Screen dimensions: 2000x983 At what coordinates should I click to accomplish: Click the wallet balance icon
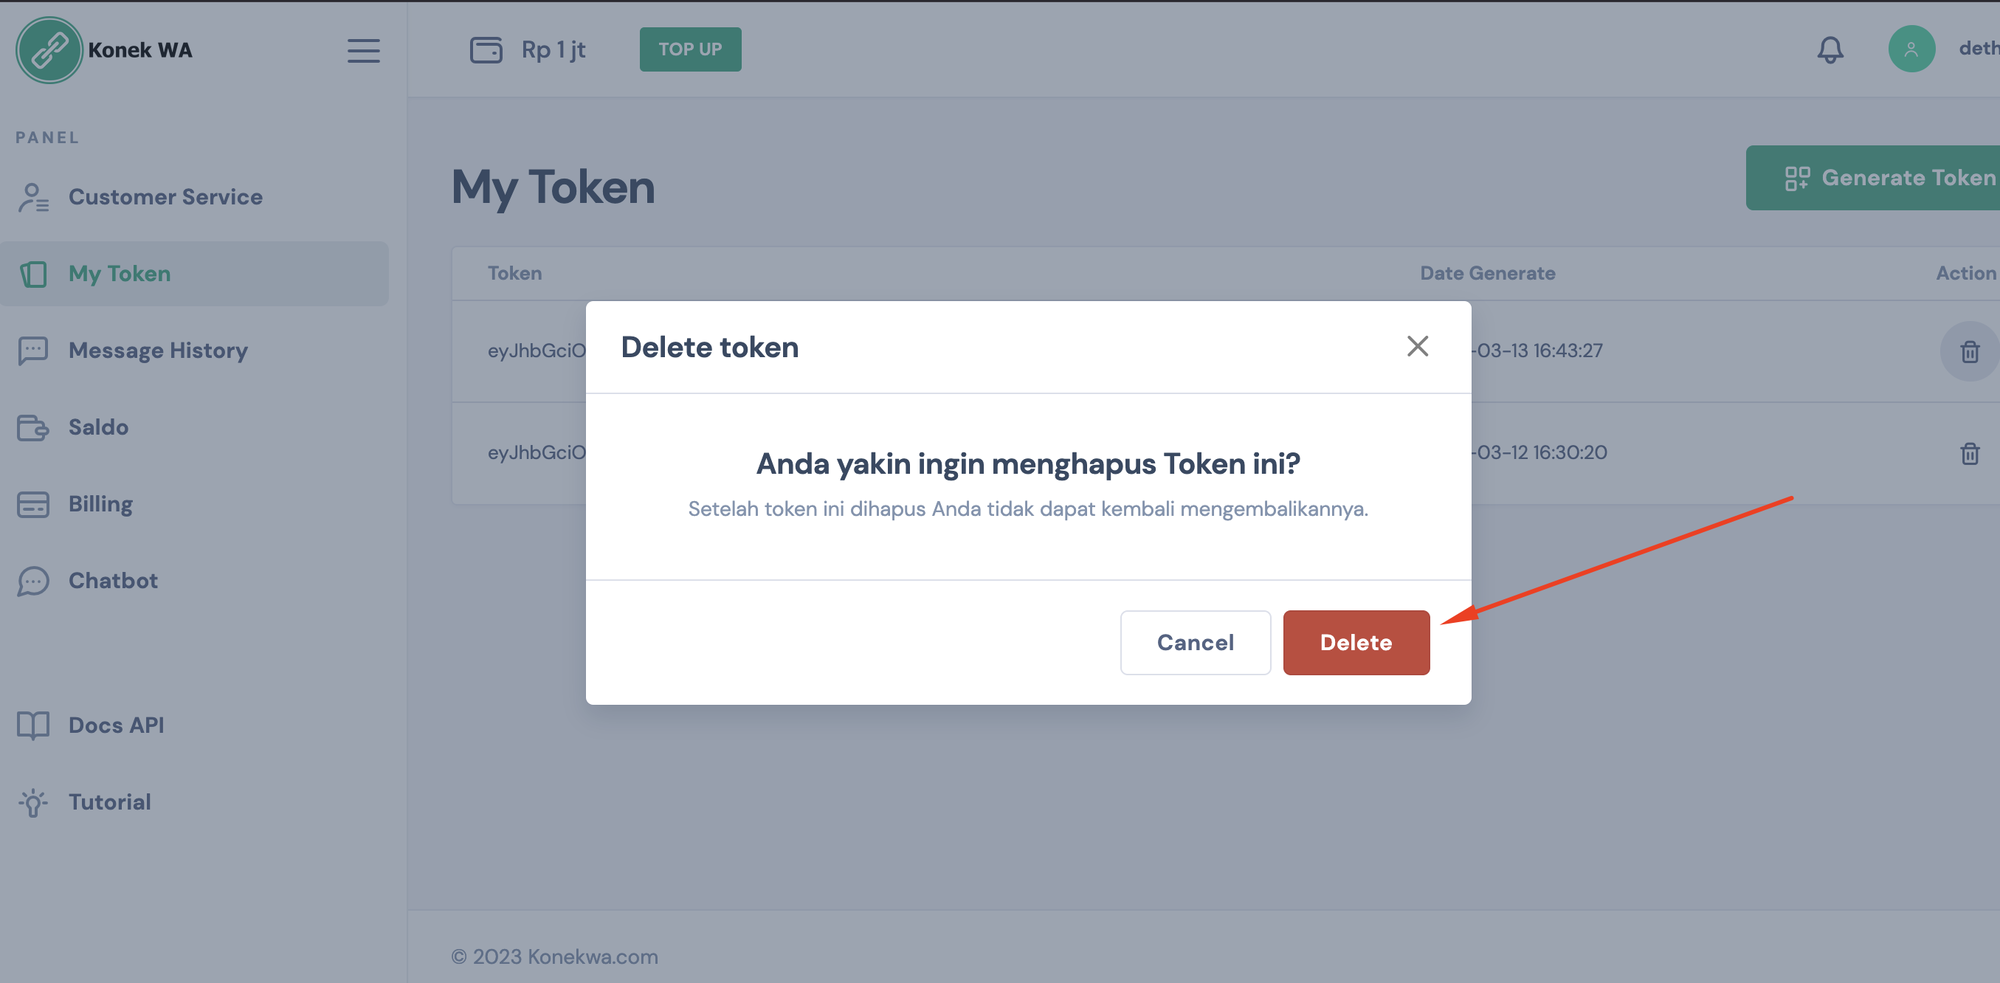486,50
